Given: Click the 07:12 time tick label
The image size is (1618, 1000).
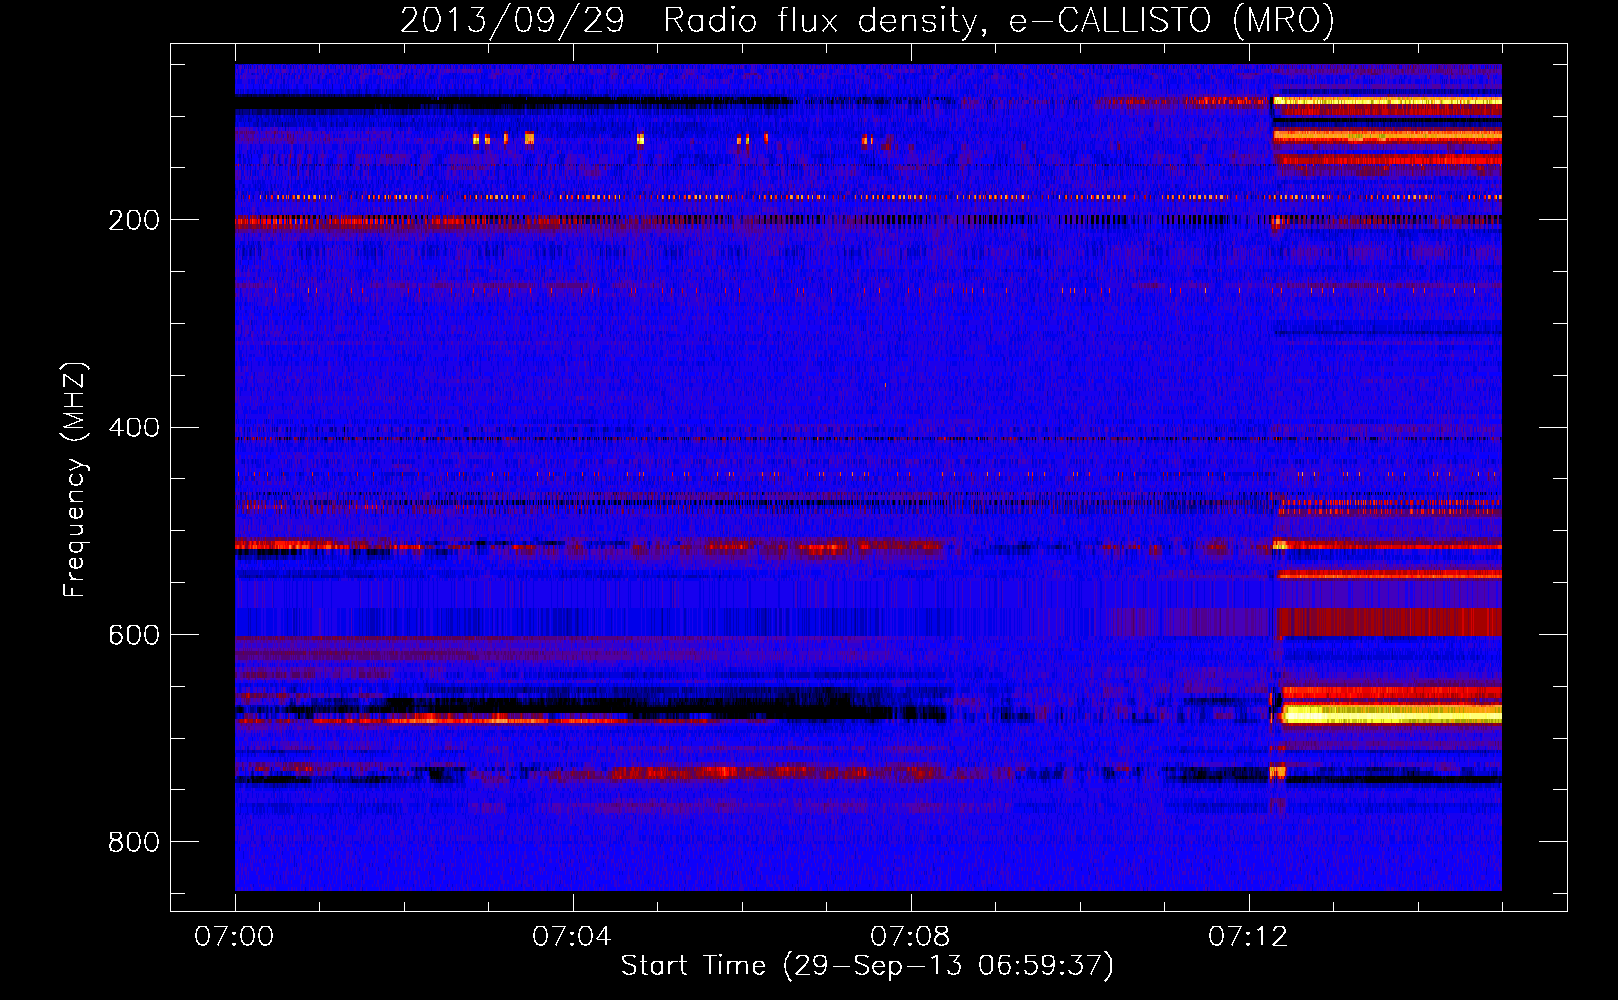Looking at the screenshot, I should point(1248,937).
